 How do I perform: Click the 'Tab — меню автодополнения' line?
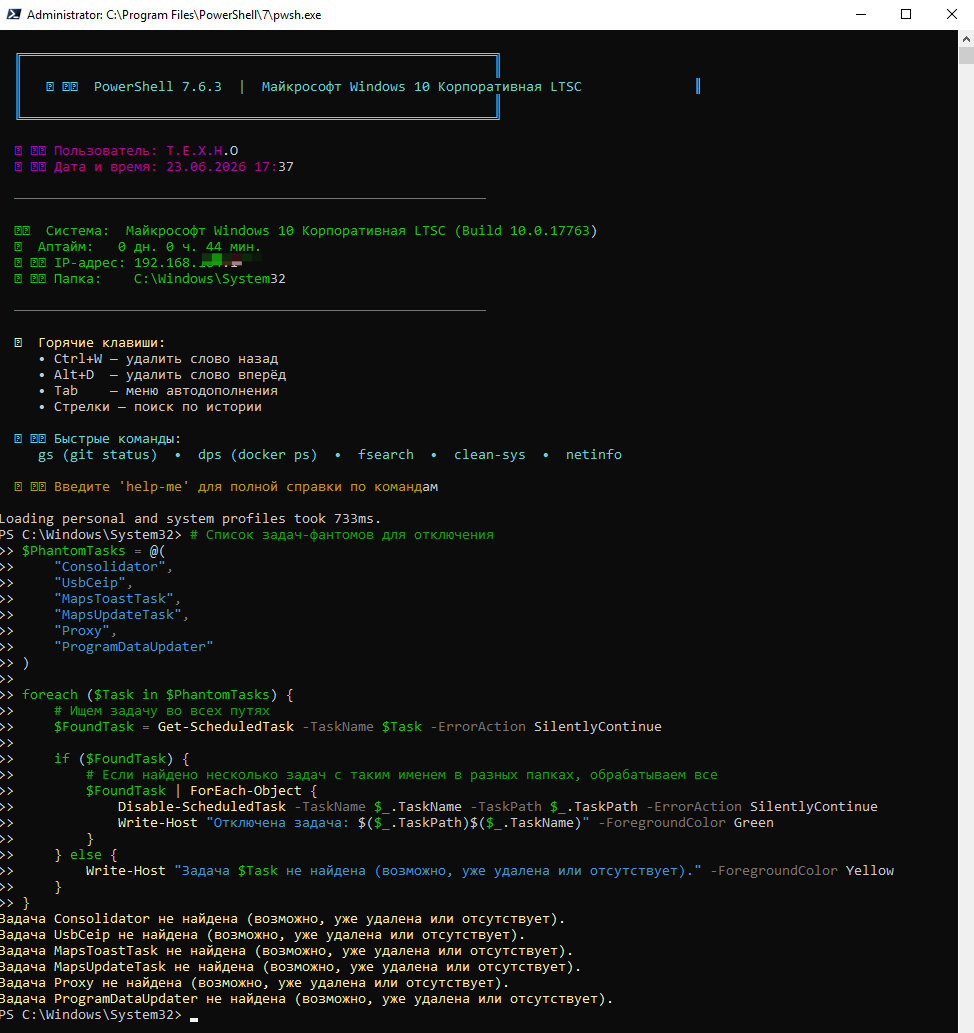point(158,391)
